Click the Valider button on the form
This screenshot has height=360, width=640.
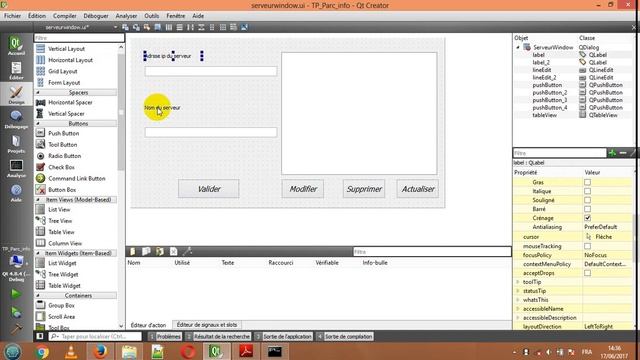[209, 189]
